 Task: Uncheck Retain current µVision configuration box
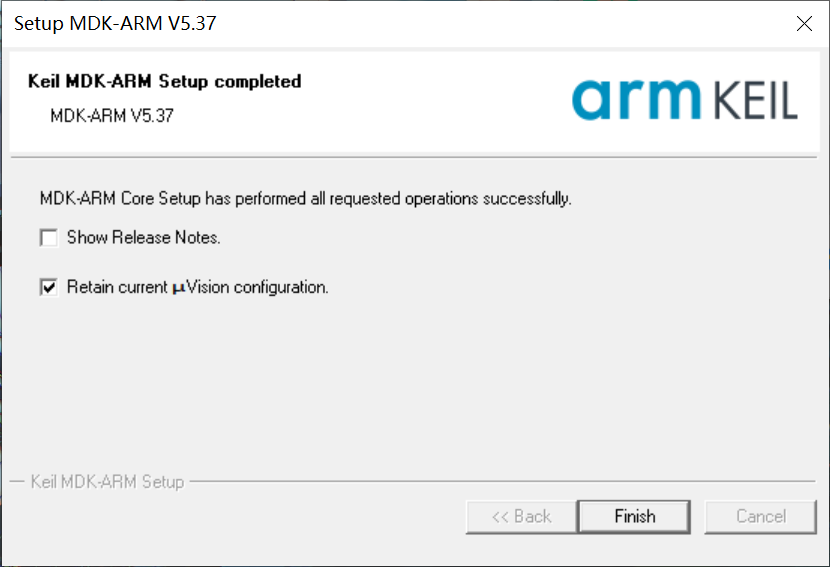tap(48, 287)
